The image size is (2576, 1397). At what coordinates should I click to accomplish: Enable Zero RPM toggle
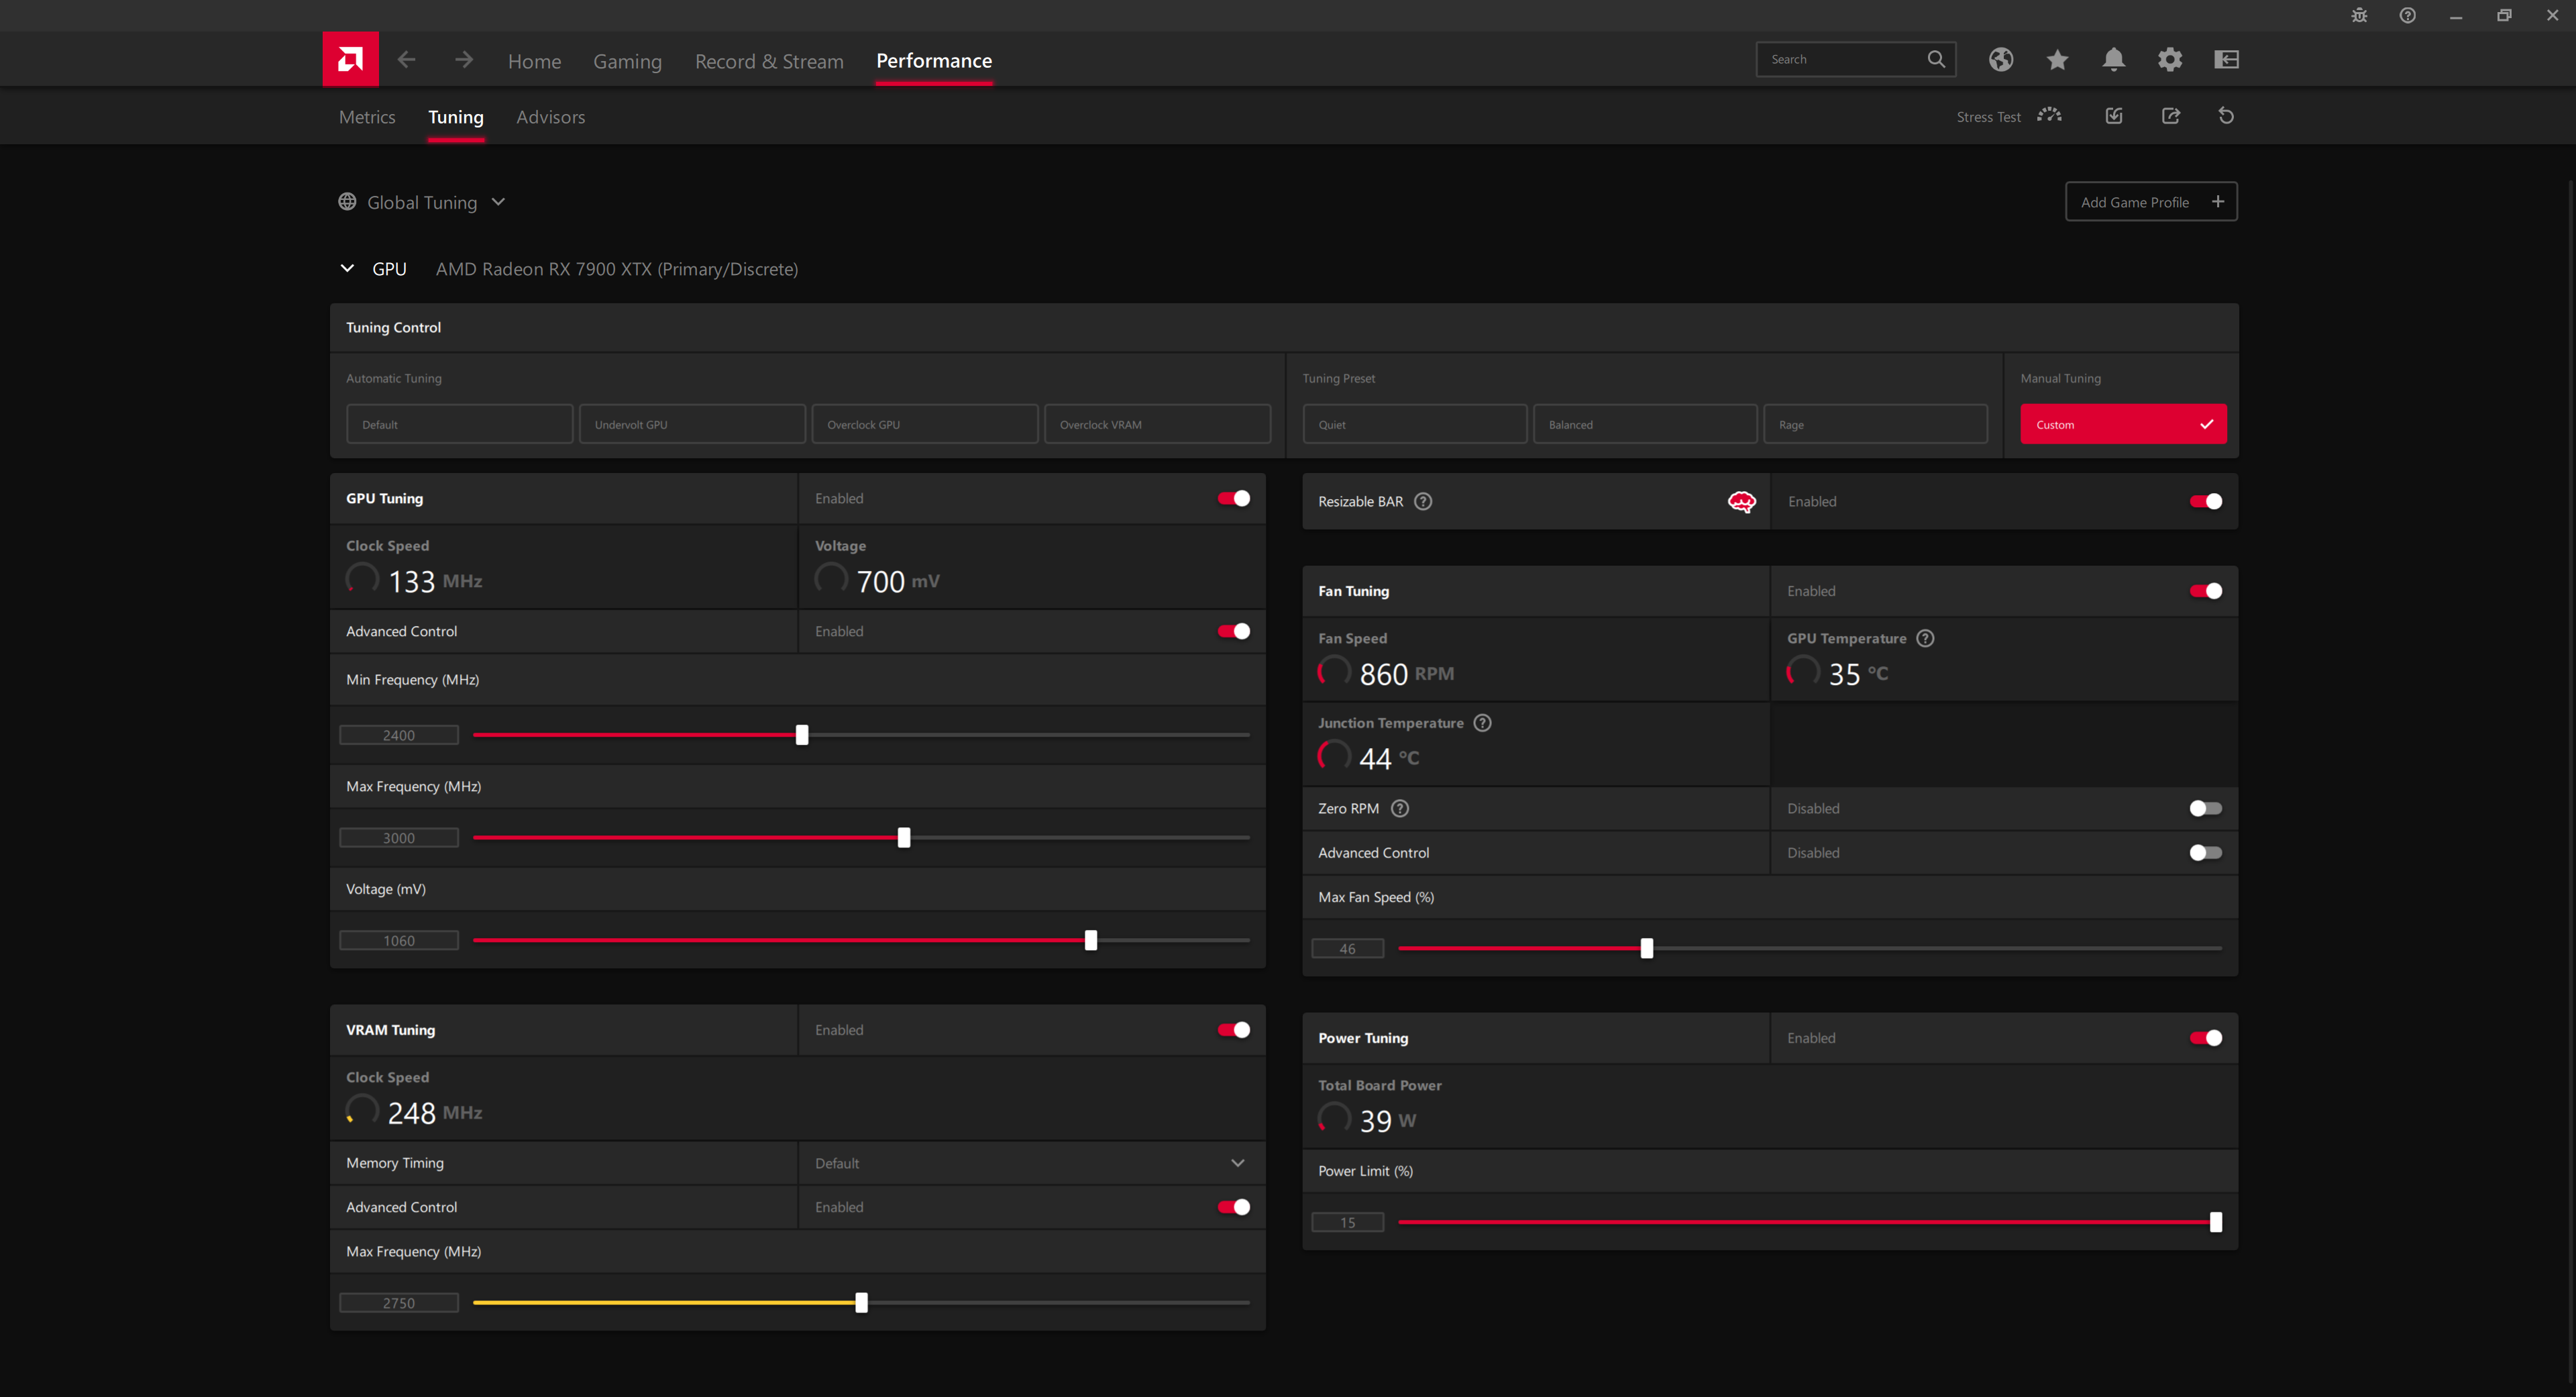click(2204, 808)
